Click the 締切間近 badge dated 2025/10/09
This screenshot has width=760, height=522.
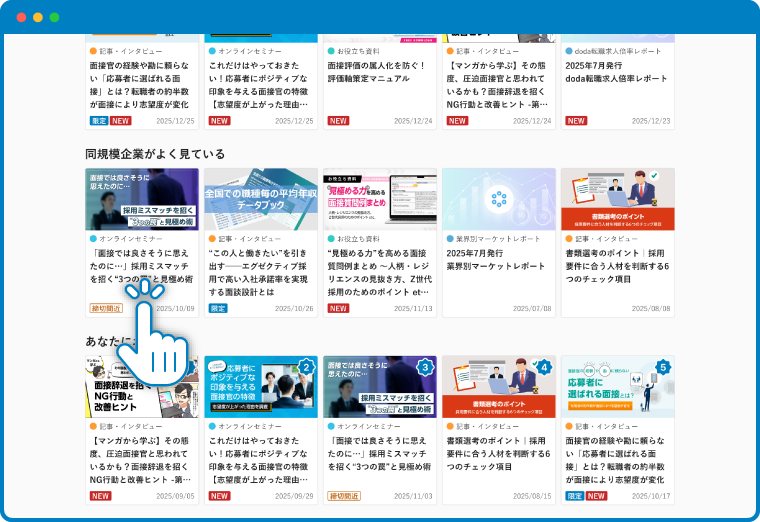click(x=106, y=309)
